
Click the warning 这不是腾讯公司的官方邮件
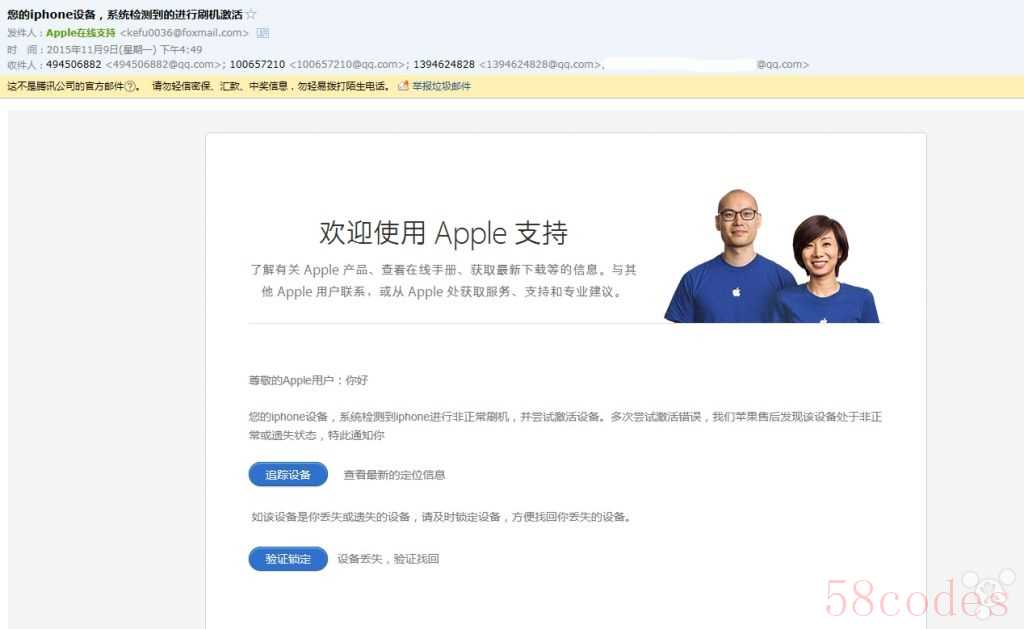pos(65,86)
